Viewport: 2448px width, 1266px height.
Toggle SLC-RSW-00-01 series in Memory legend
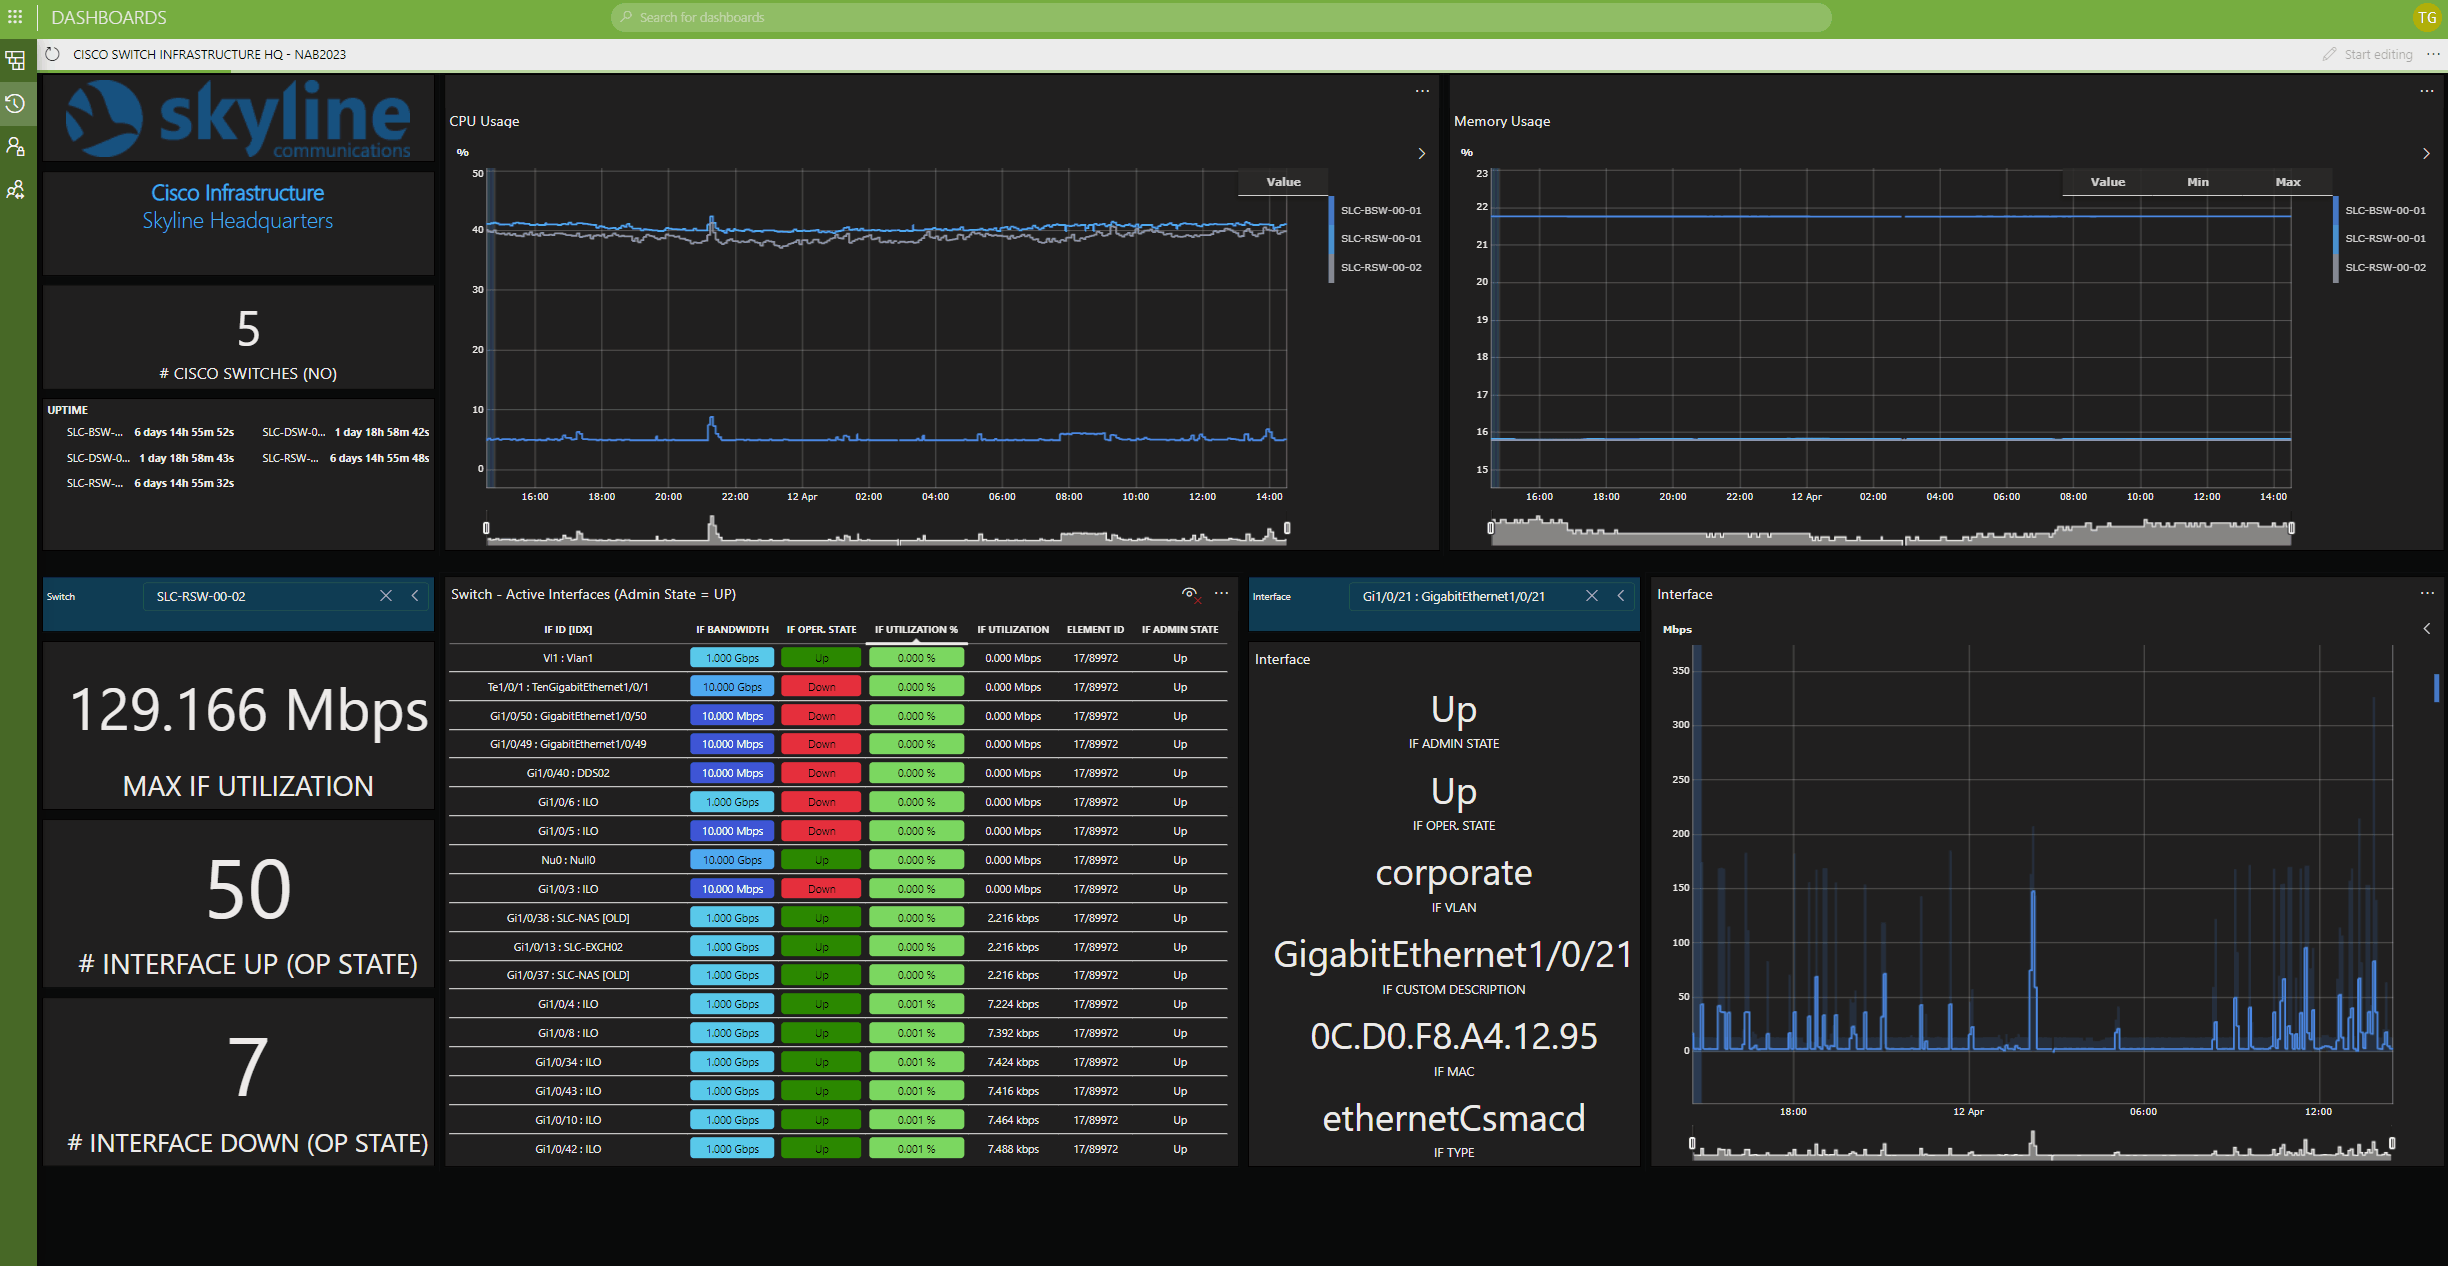pyautogui.click(x=2385, y=238)
